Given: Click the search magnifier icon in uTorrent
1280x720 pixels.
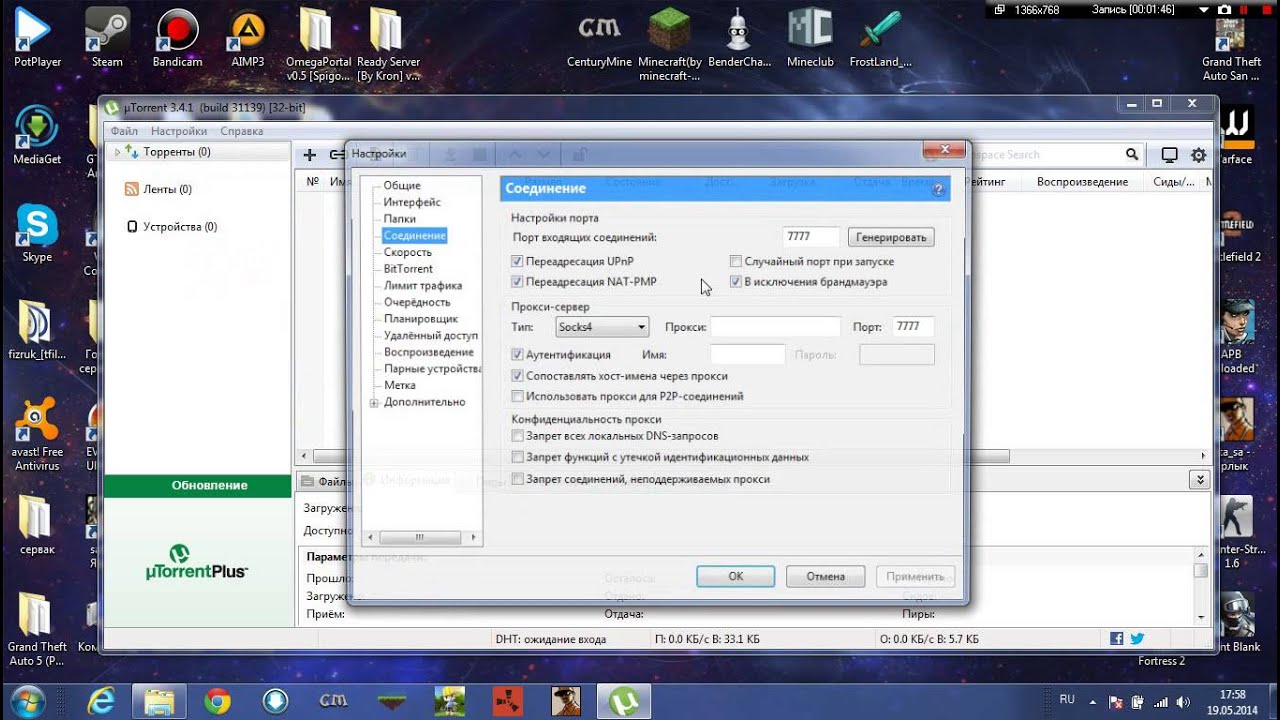Looking at the screenshot, I should pyautogui.click(x=1132, y=155).
